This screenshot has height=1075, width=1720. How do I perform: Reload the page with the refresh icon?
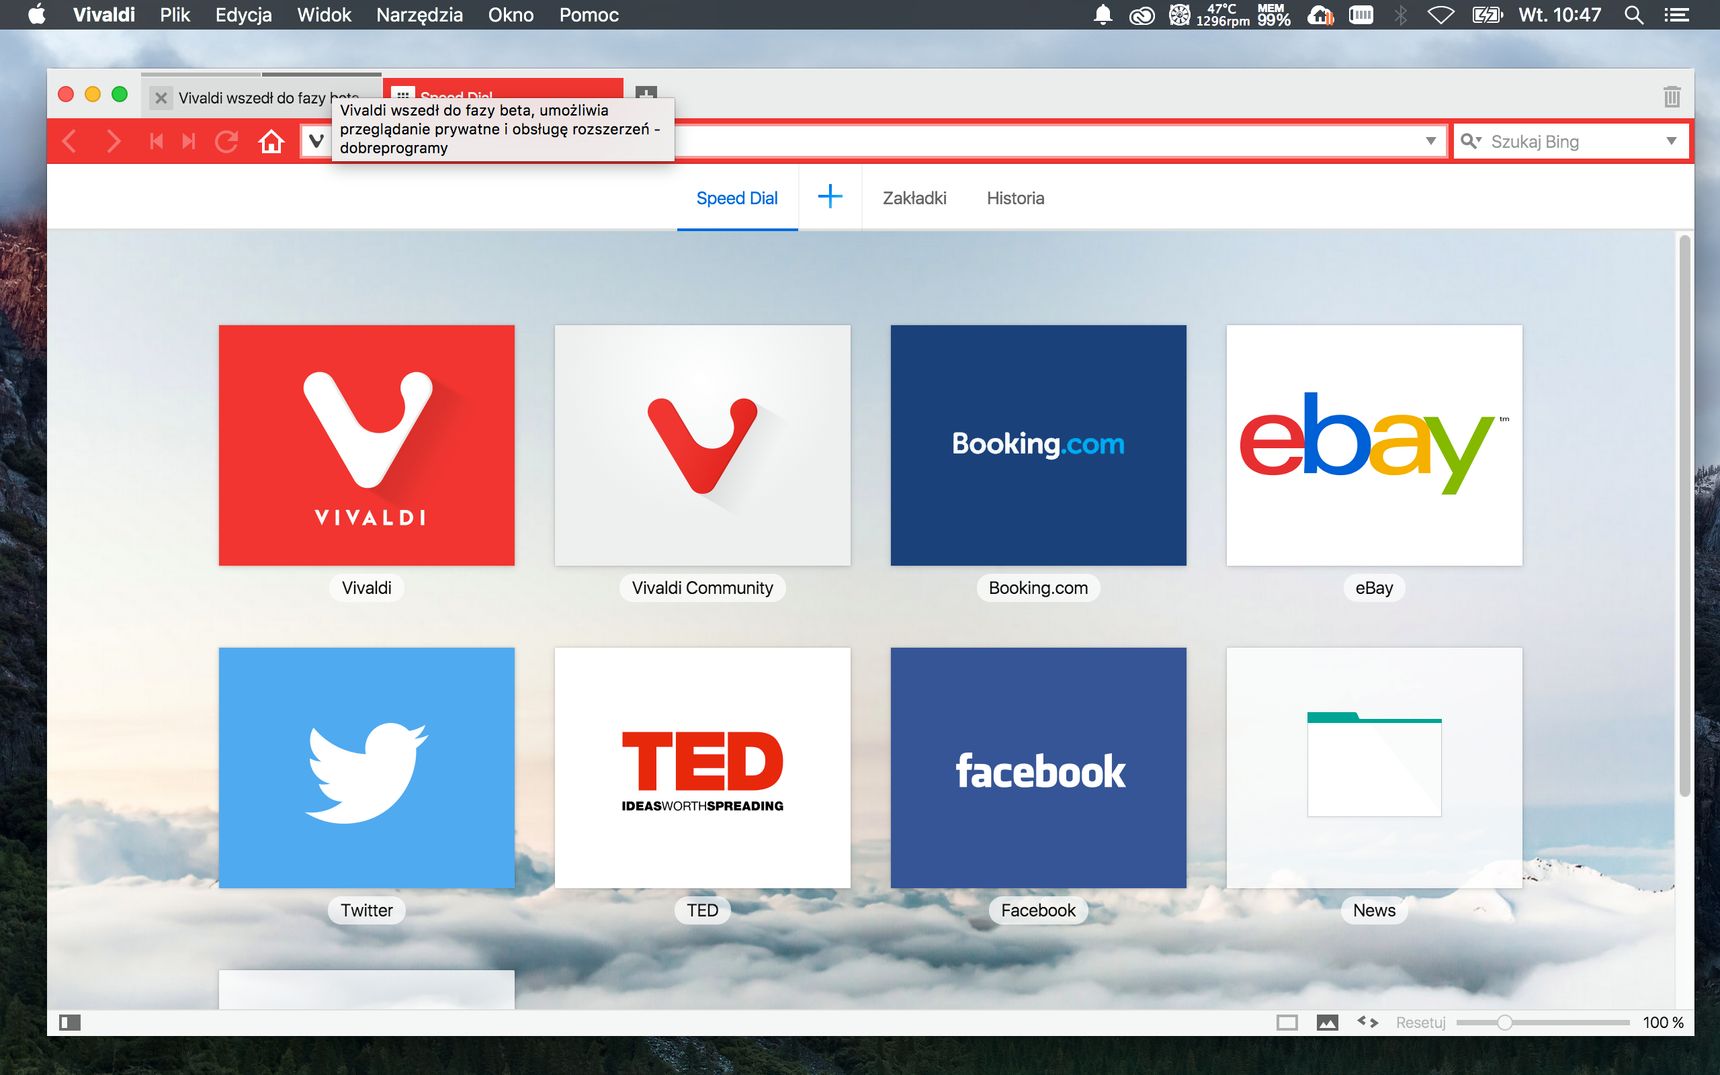227,141
